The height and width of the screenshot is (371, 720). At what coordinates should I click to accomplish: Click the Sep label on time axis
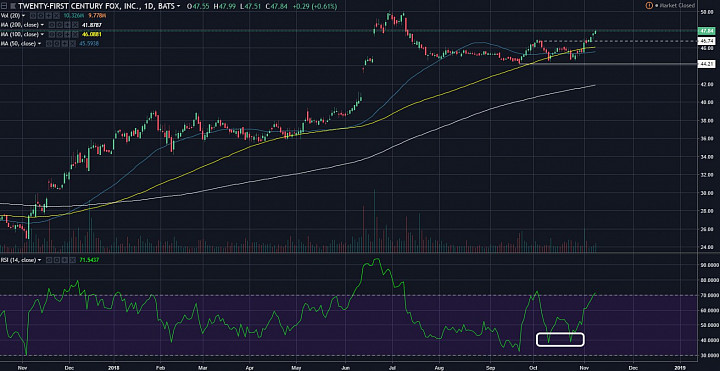click(491, 368)
